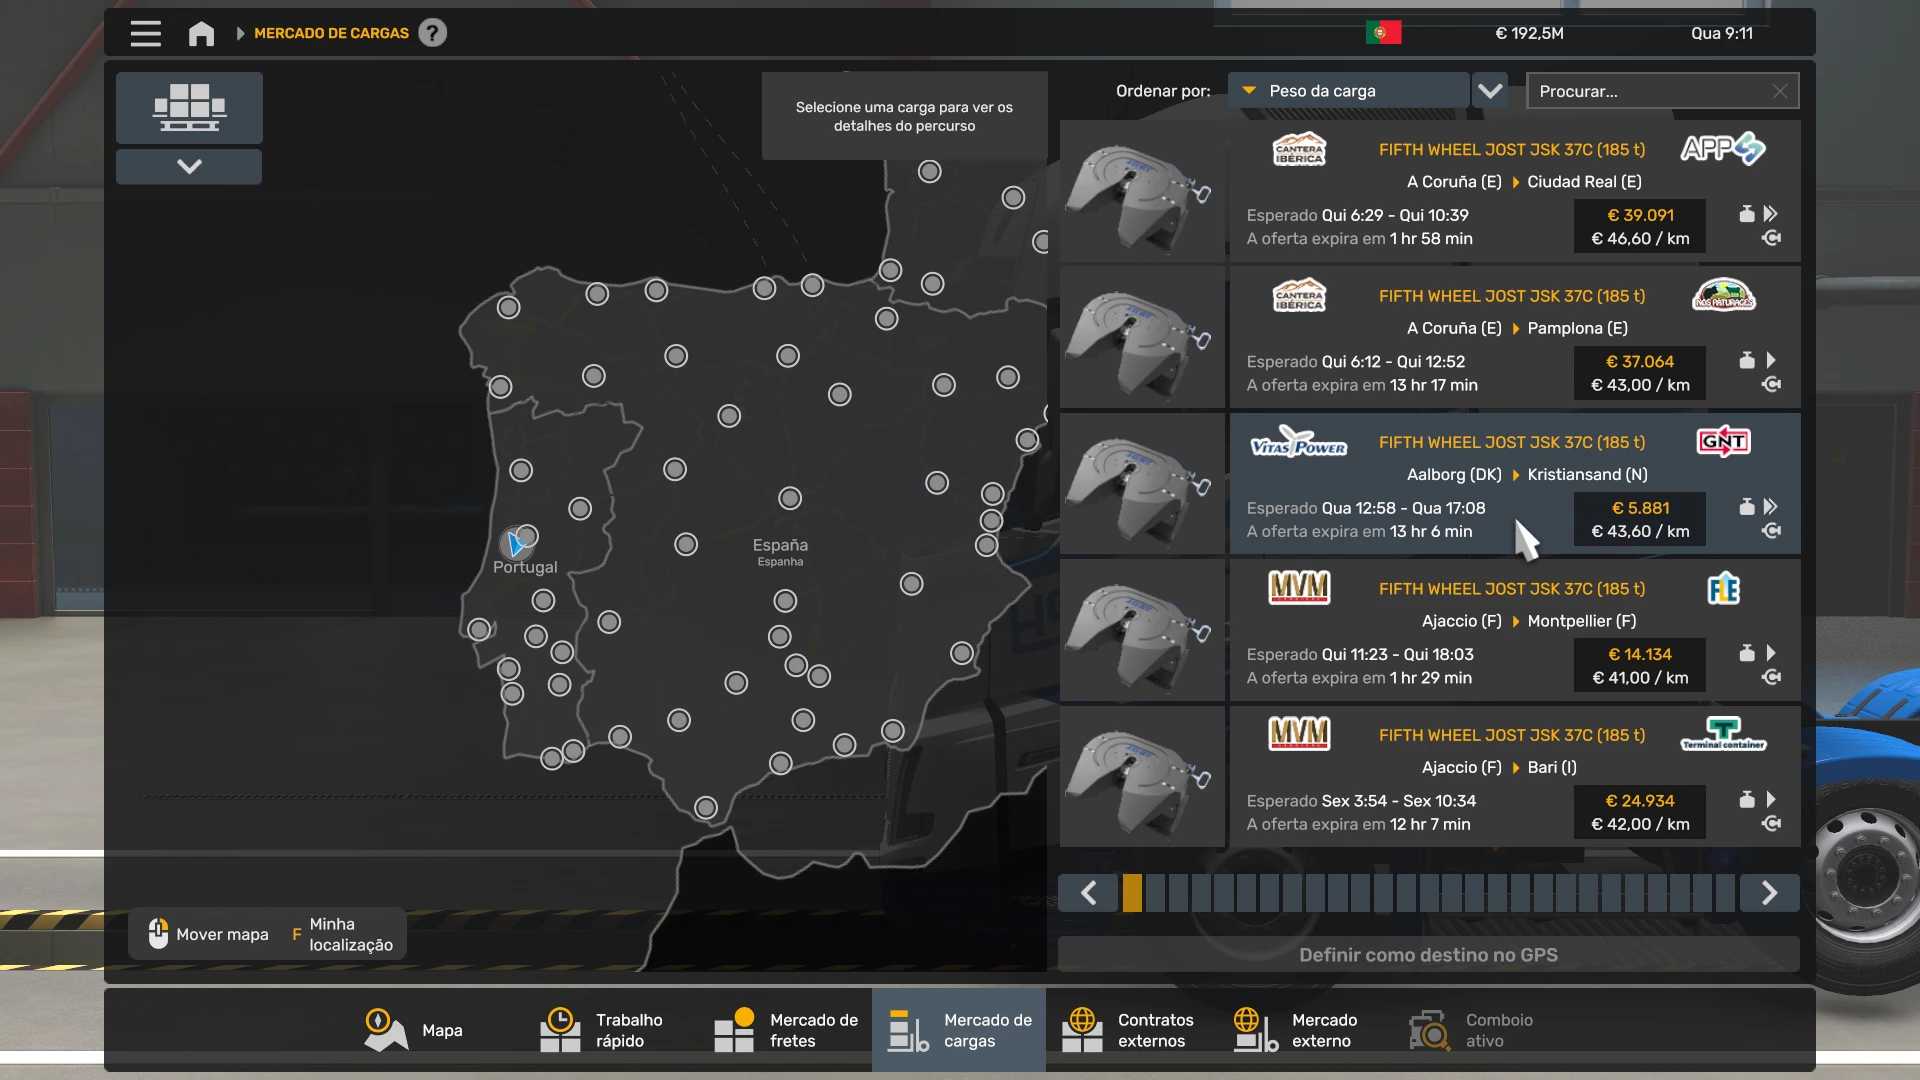Screen dimensions: 1920x1080
Task: Open the Contratos externos tab
Action: (1128, 1030)
